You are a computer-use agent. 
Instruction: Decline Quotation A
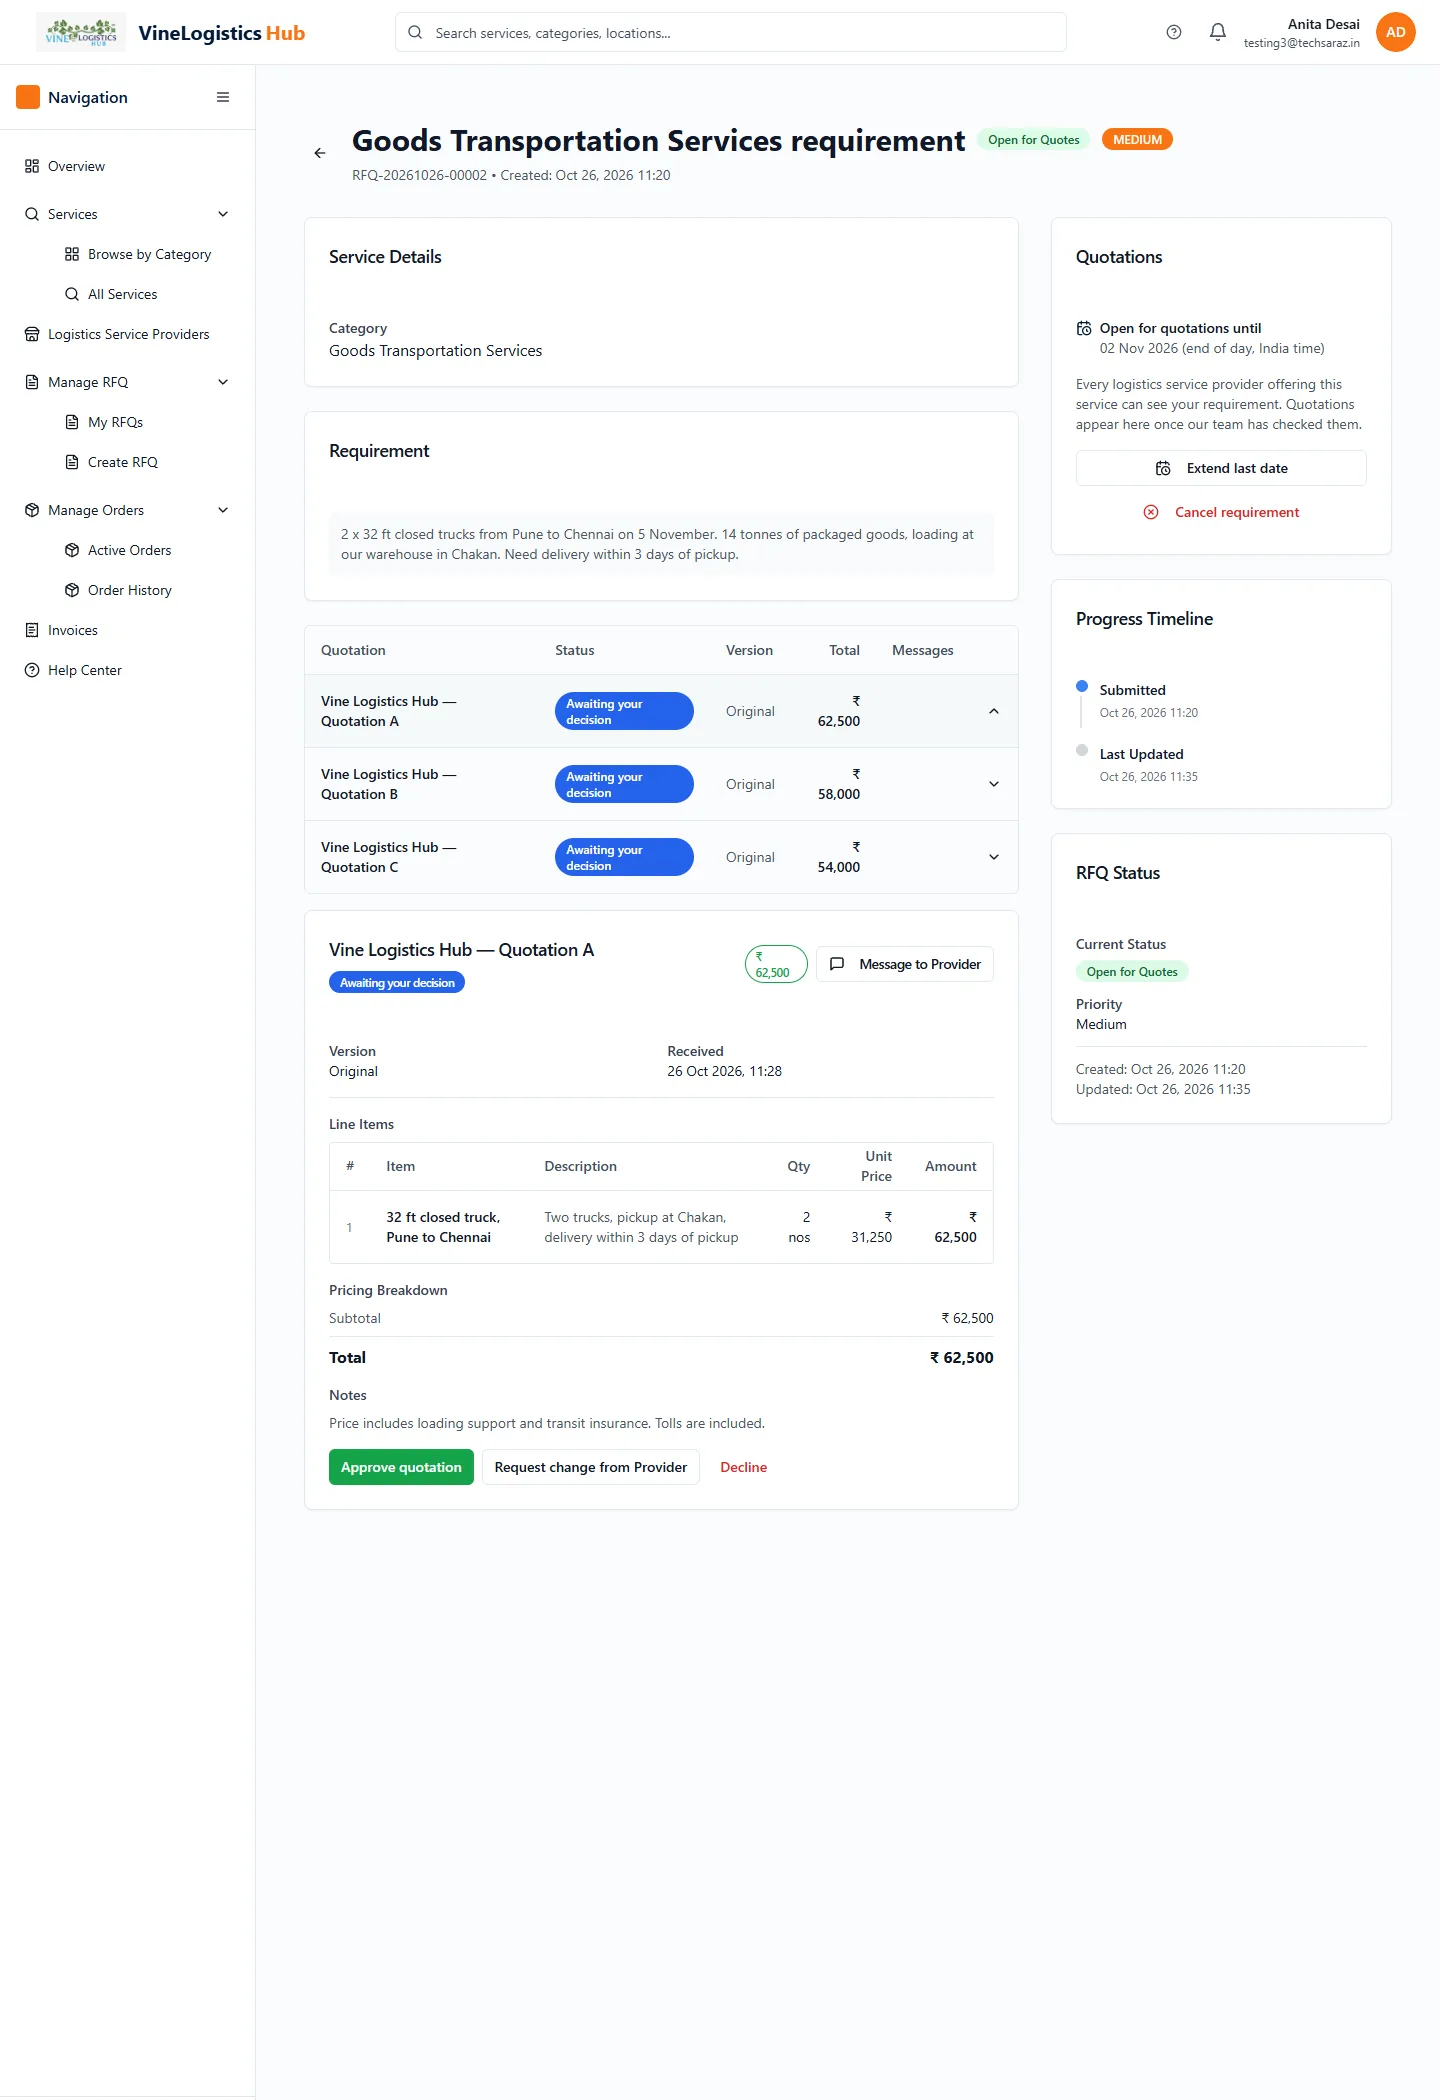point(744,1467)
